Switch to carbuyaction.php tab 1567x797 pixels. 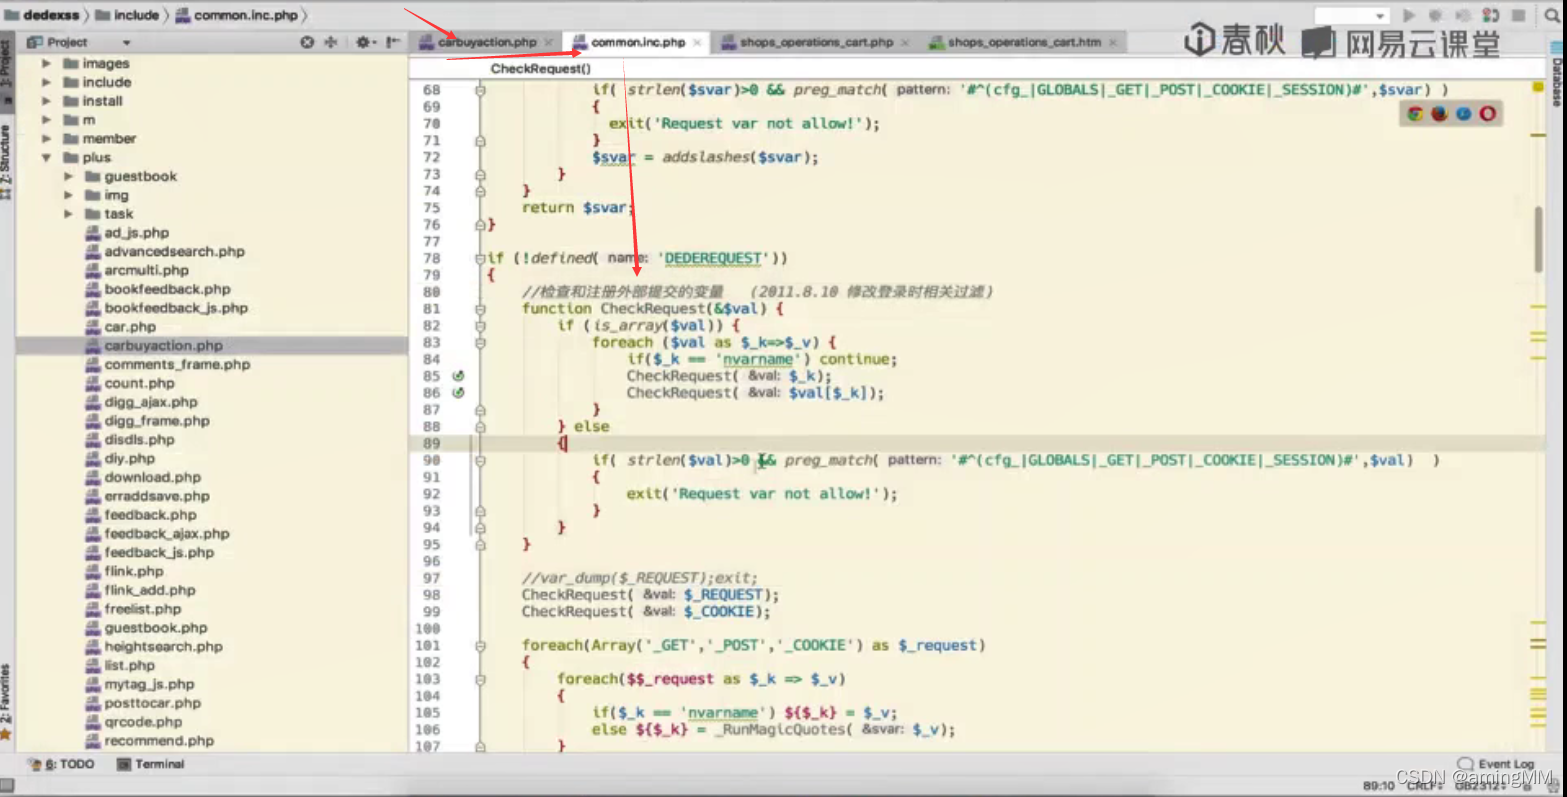(x=486, y=42)
